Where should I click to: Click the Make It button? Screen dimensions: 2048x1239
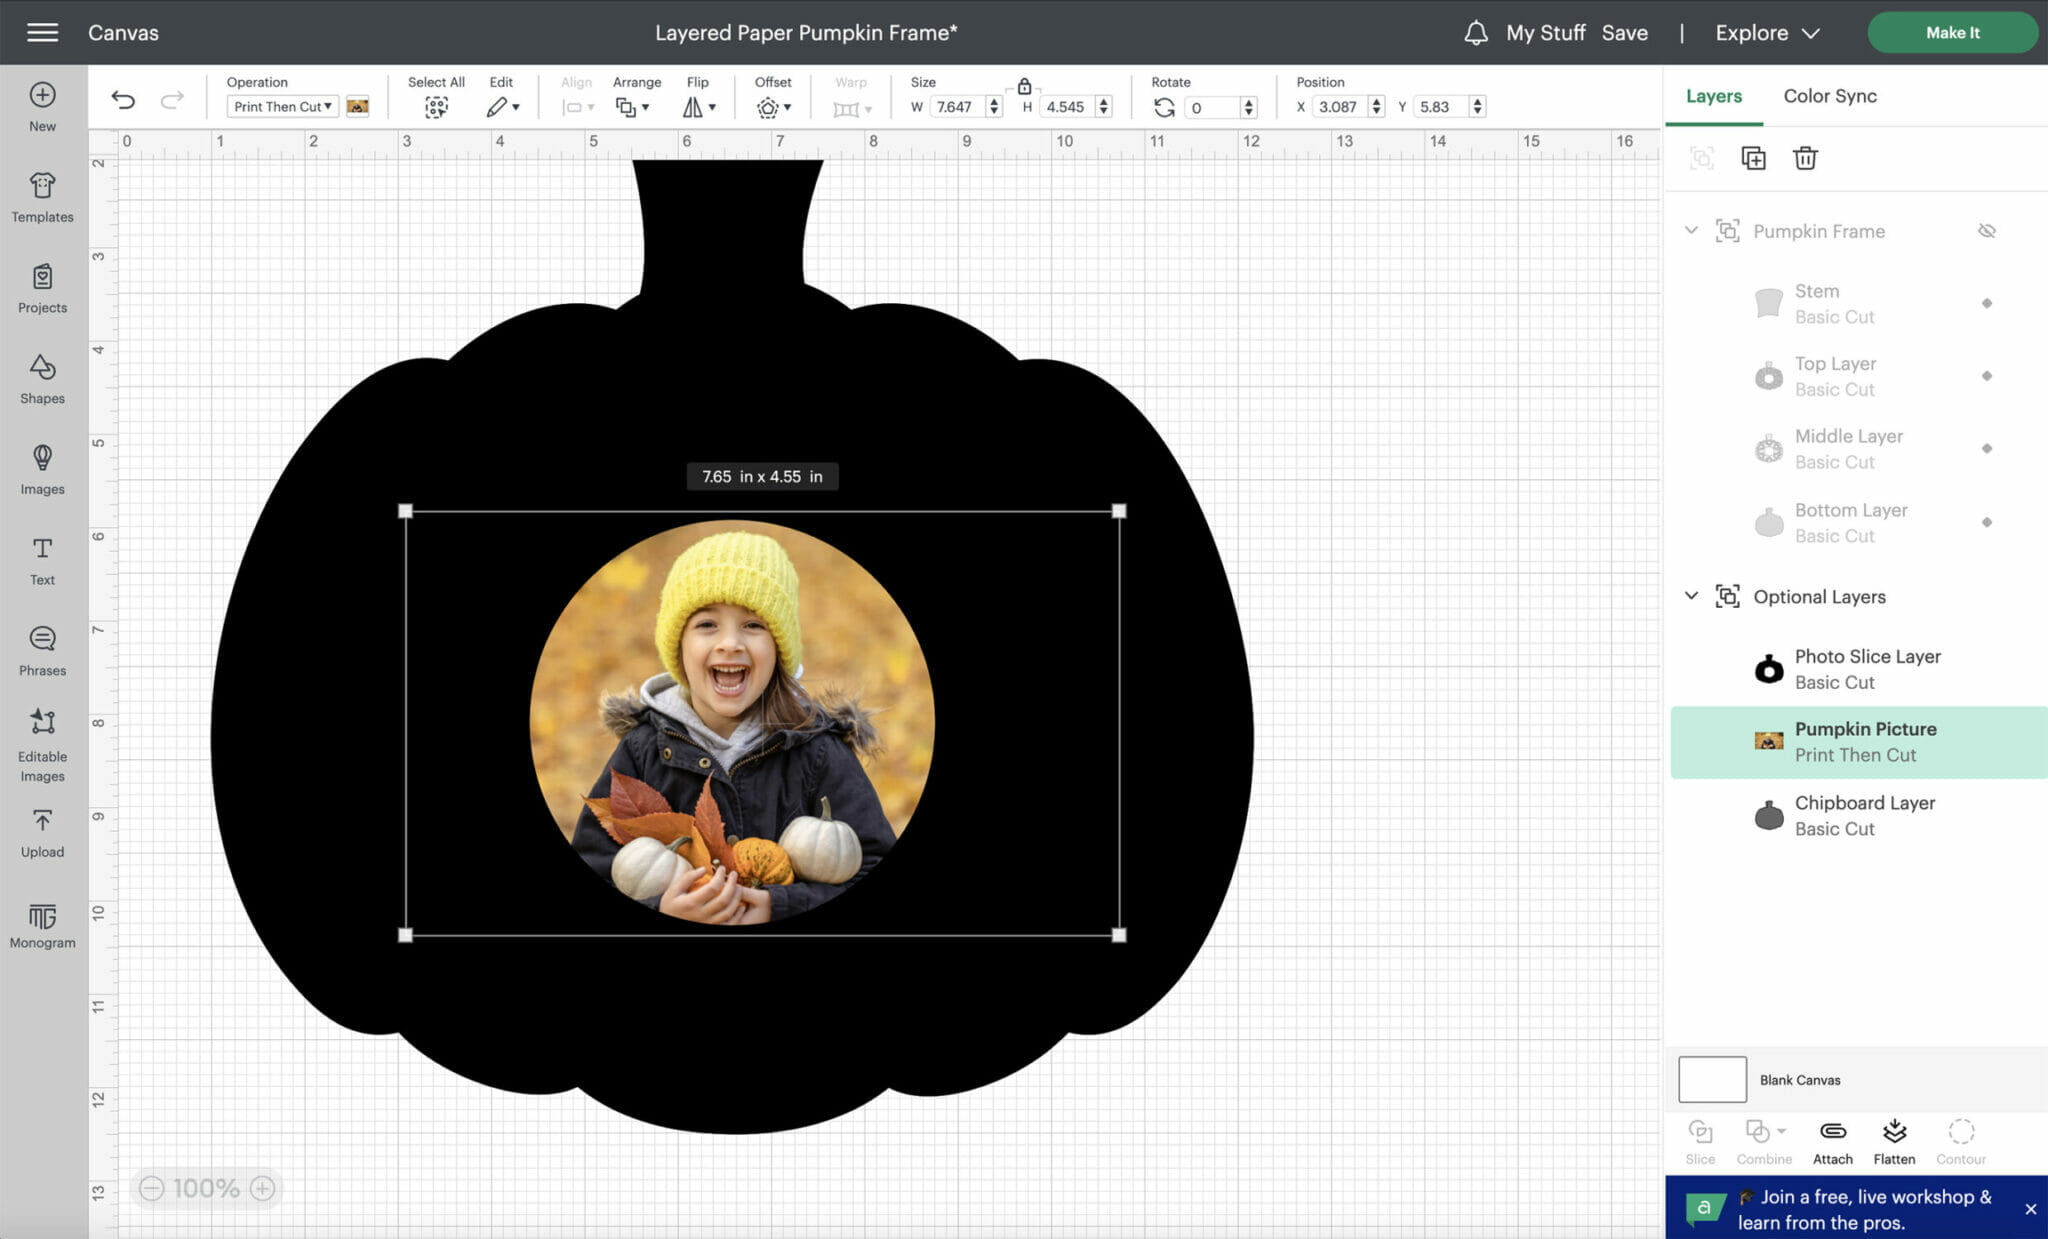[1951, 32]
